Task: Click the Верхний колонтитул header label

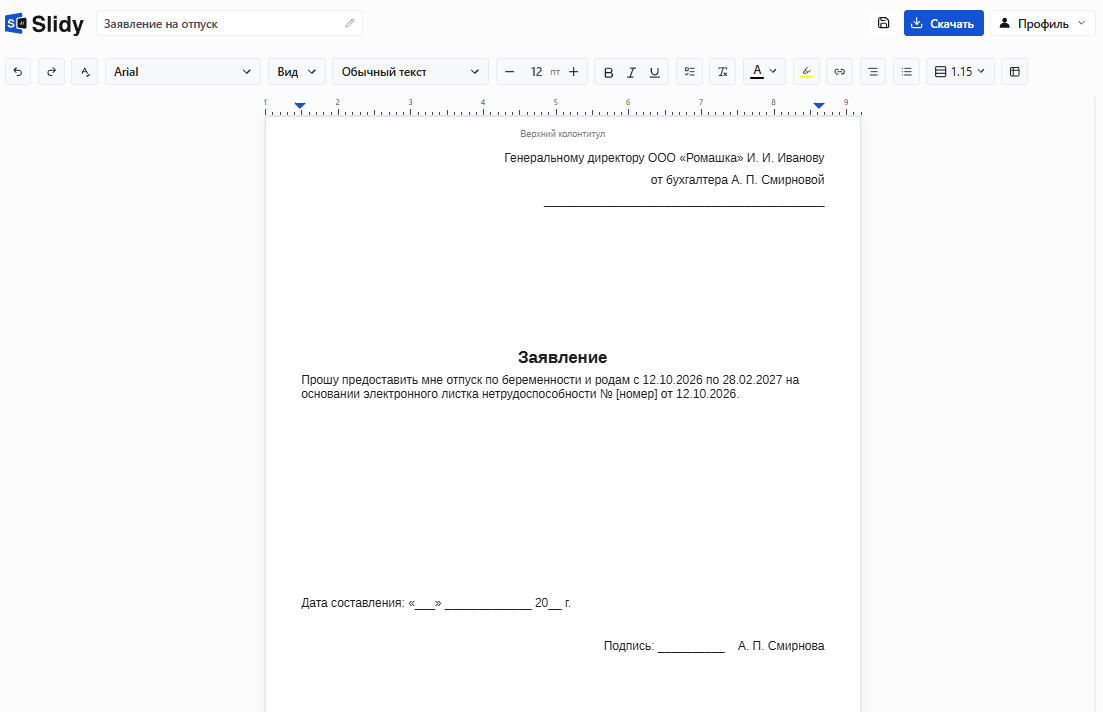Action: coord(562,134)
